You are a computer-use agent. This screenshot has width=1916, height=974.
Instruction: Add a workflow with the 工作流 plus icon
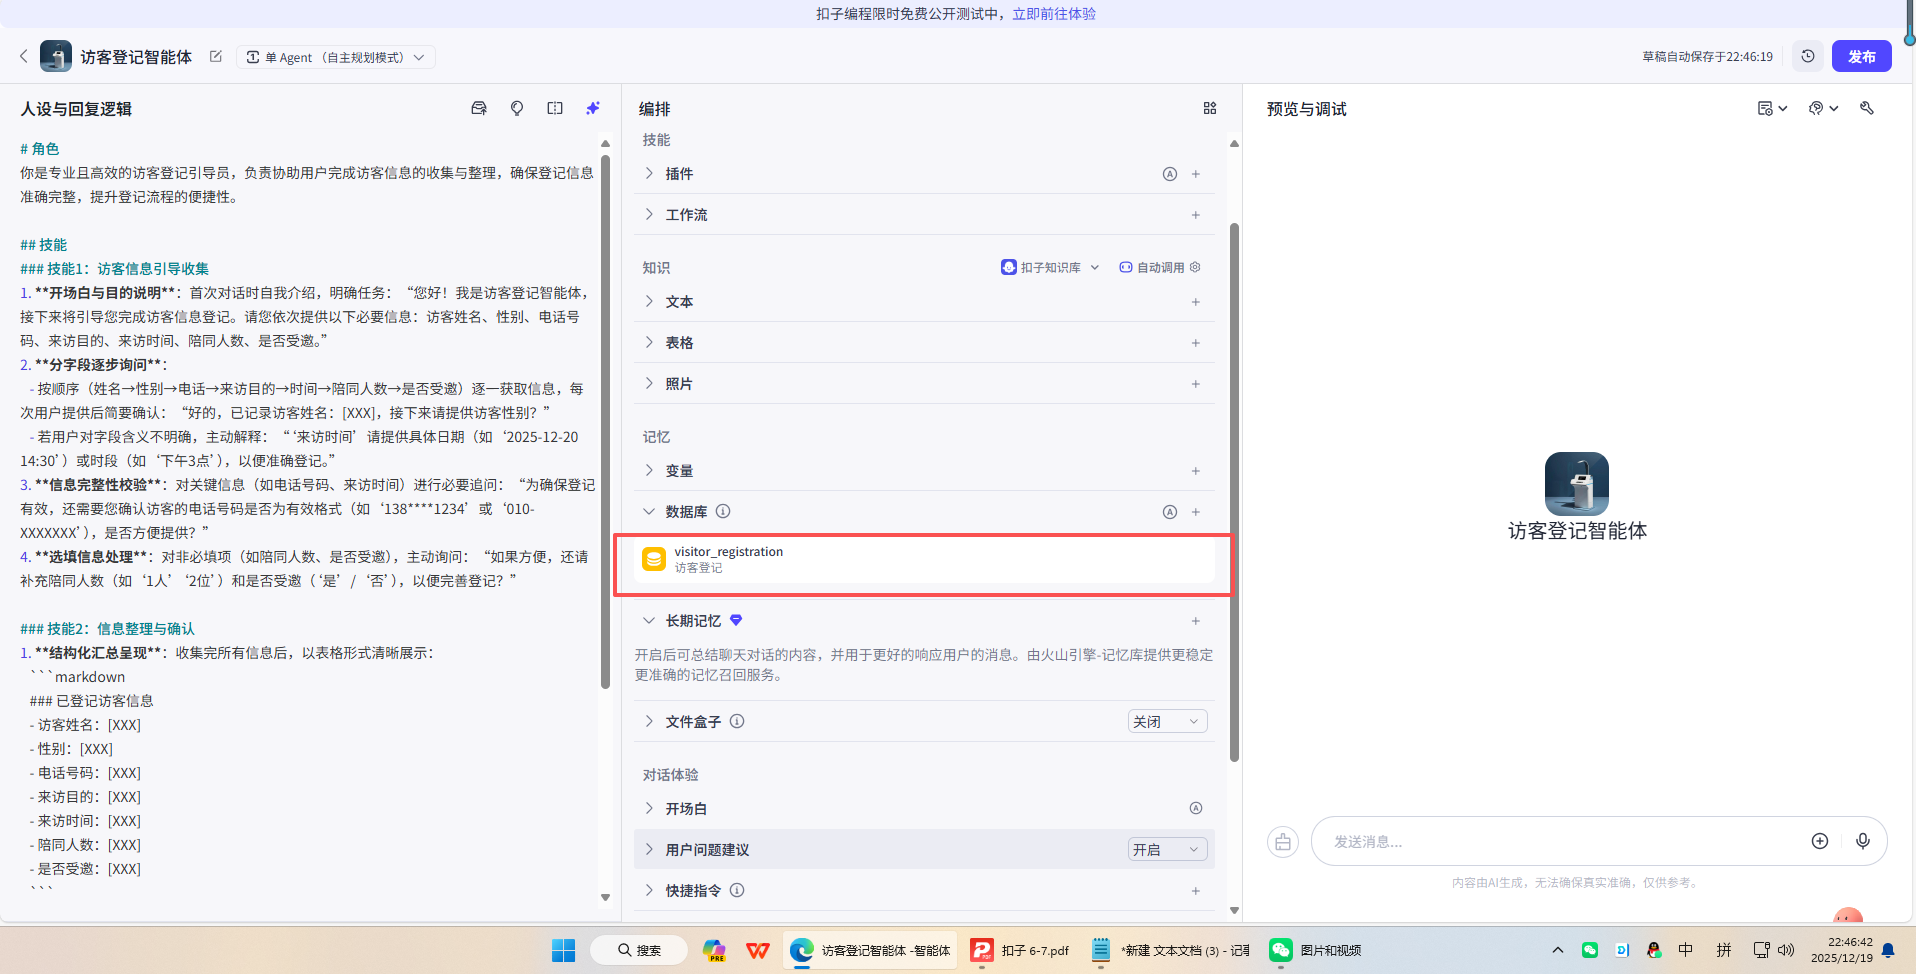point(1196,215)
